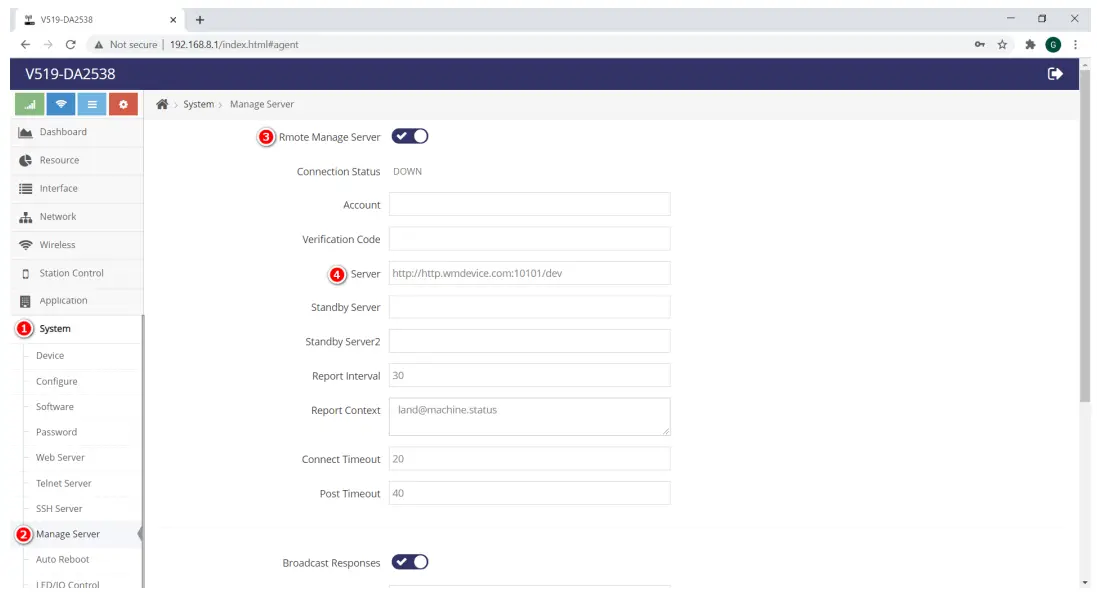
Task: Click the password key icon in address bar
Action: [x=979, y=44]
